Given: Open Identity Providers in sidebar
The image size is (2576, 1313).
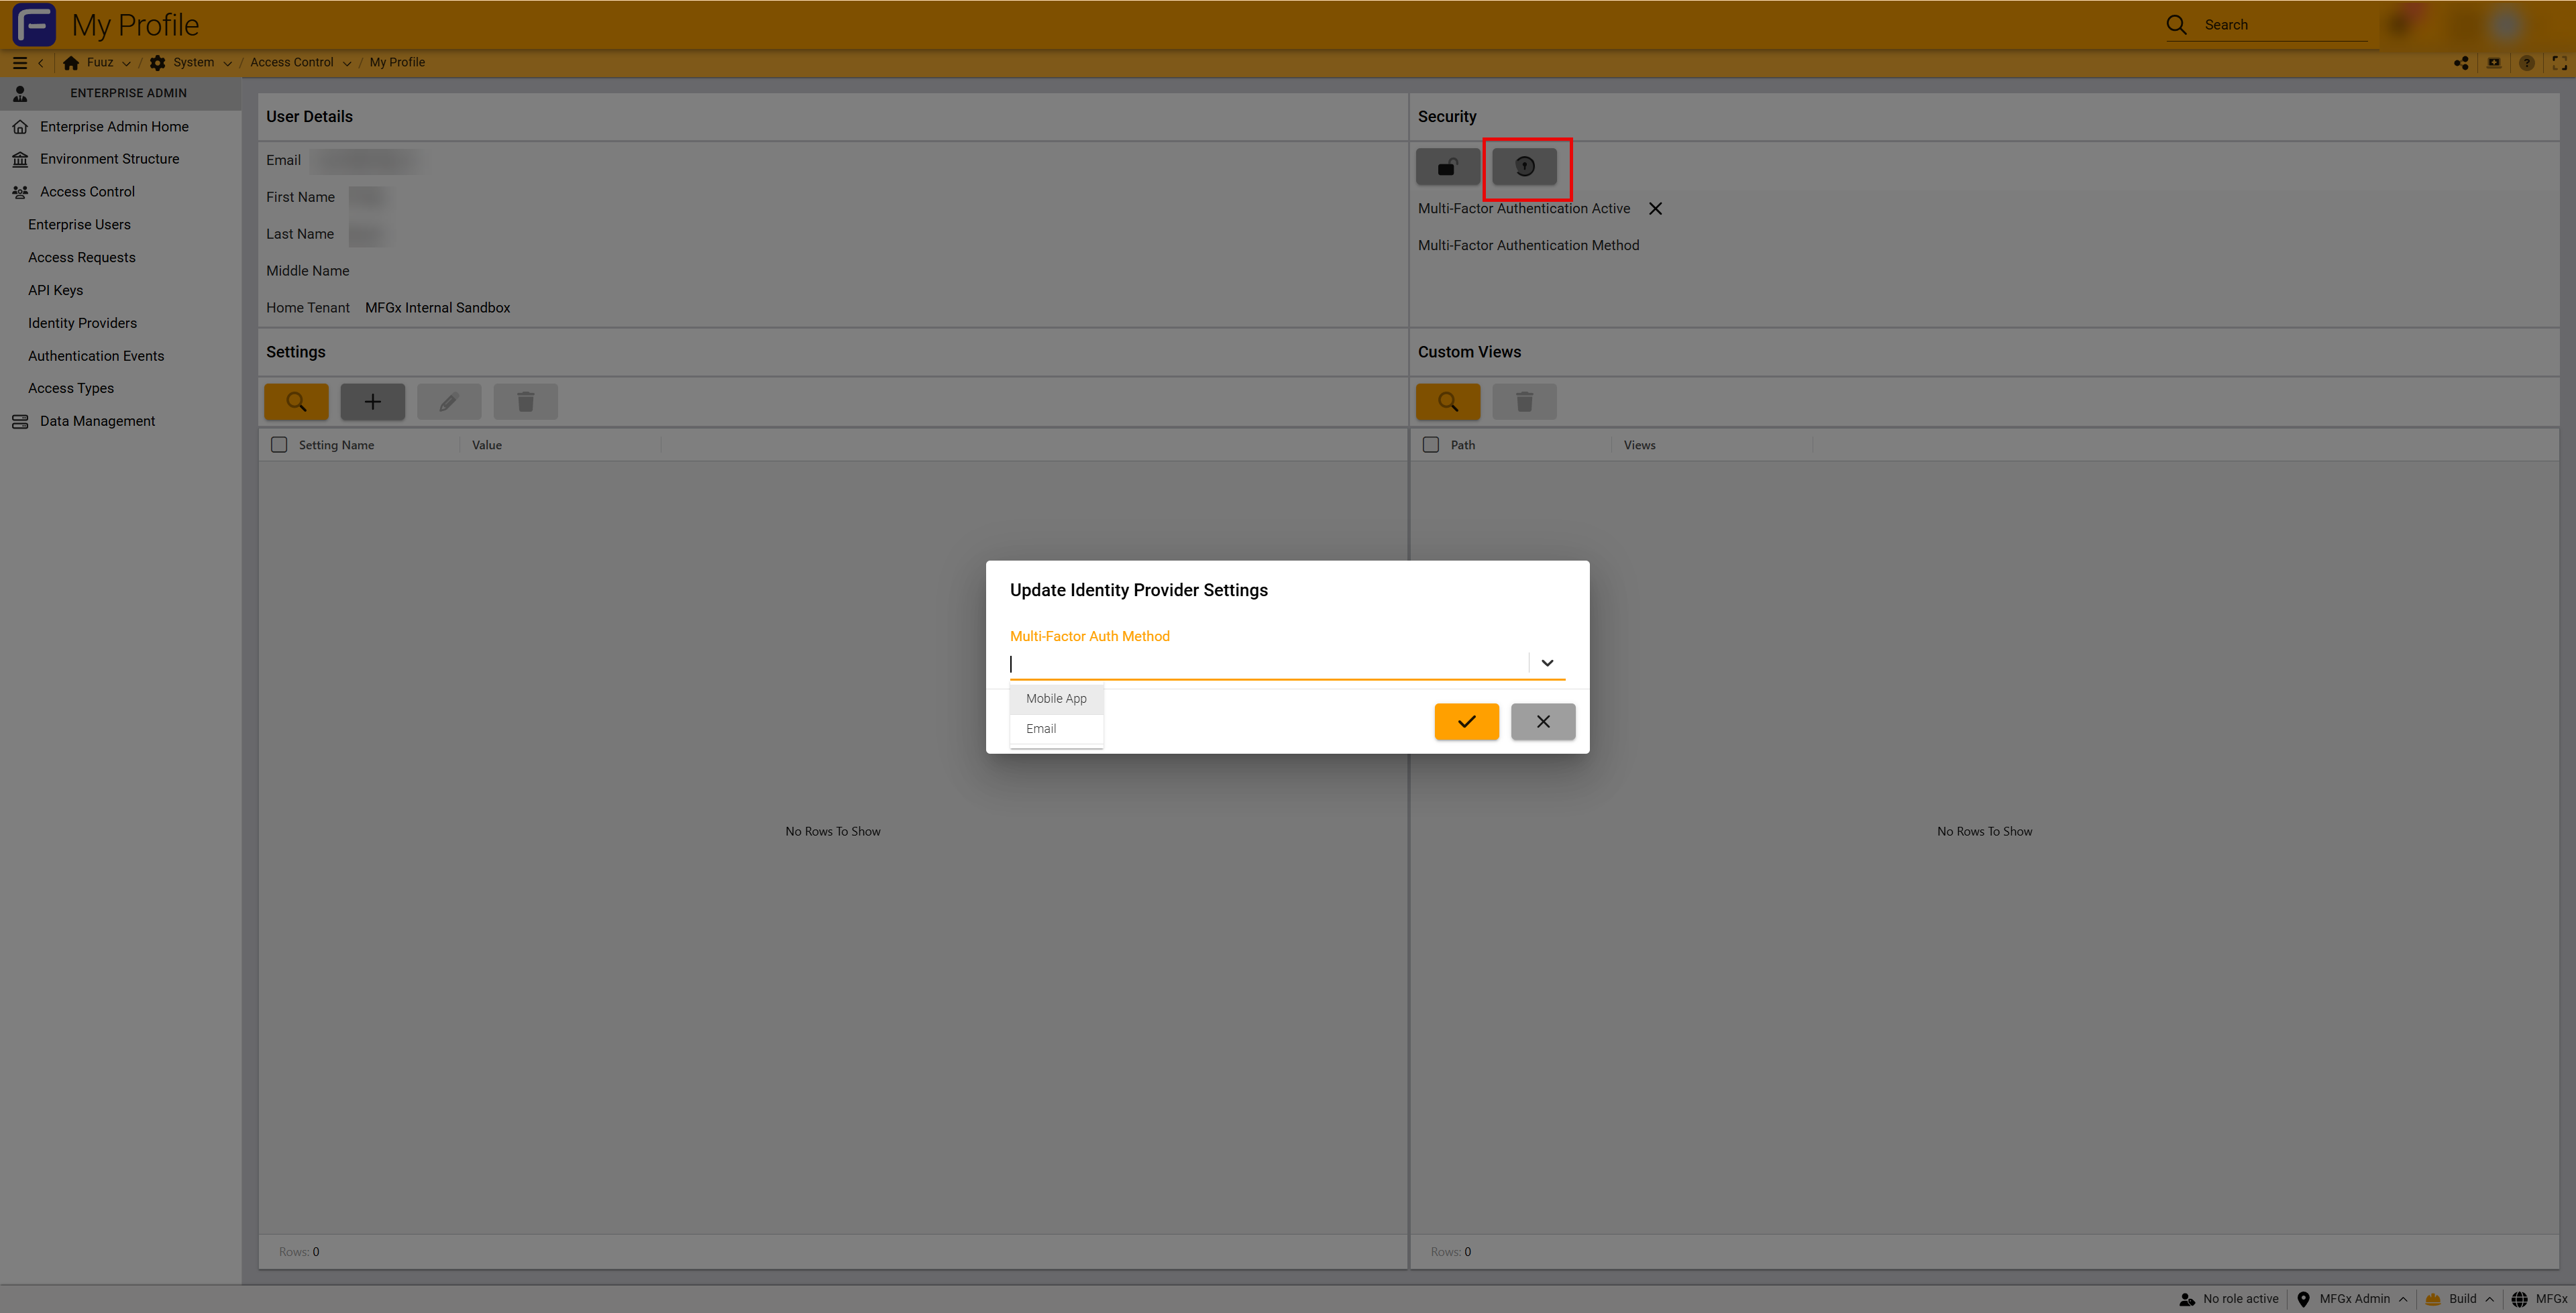Looking at the screenshot, I should [x=82, y=323].
